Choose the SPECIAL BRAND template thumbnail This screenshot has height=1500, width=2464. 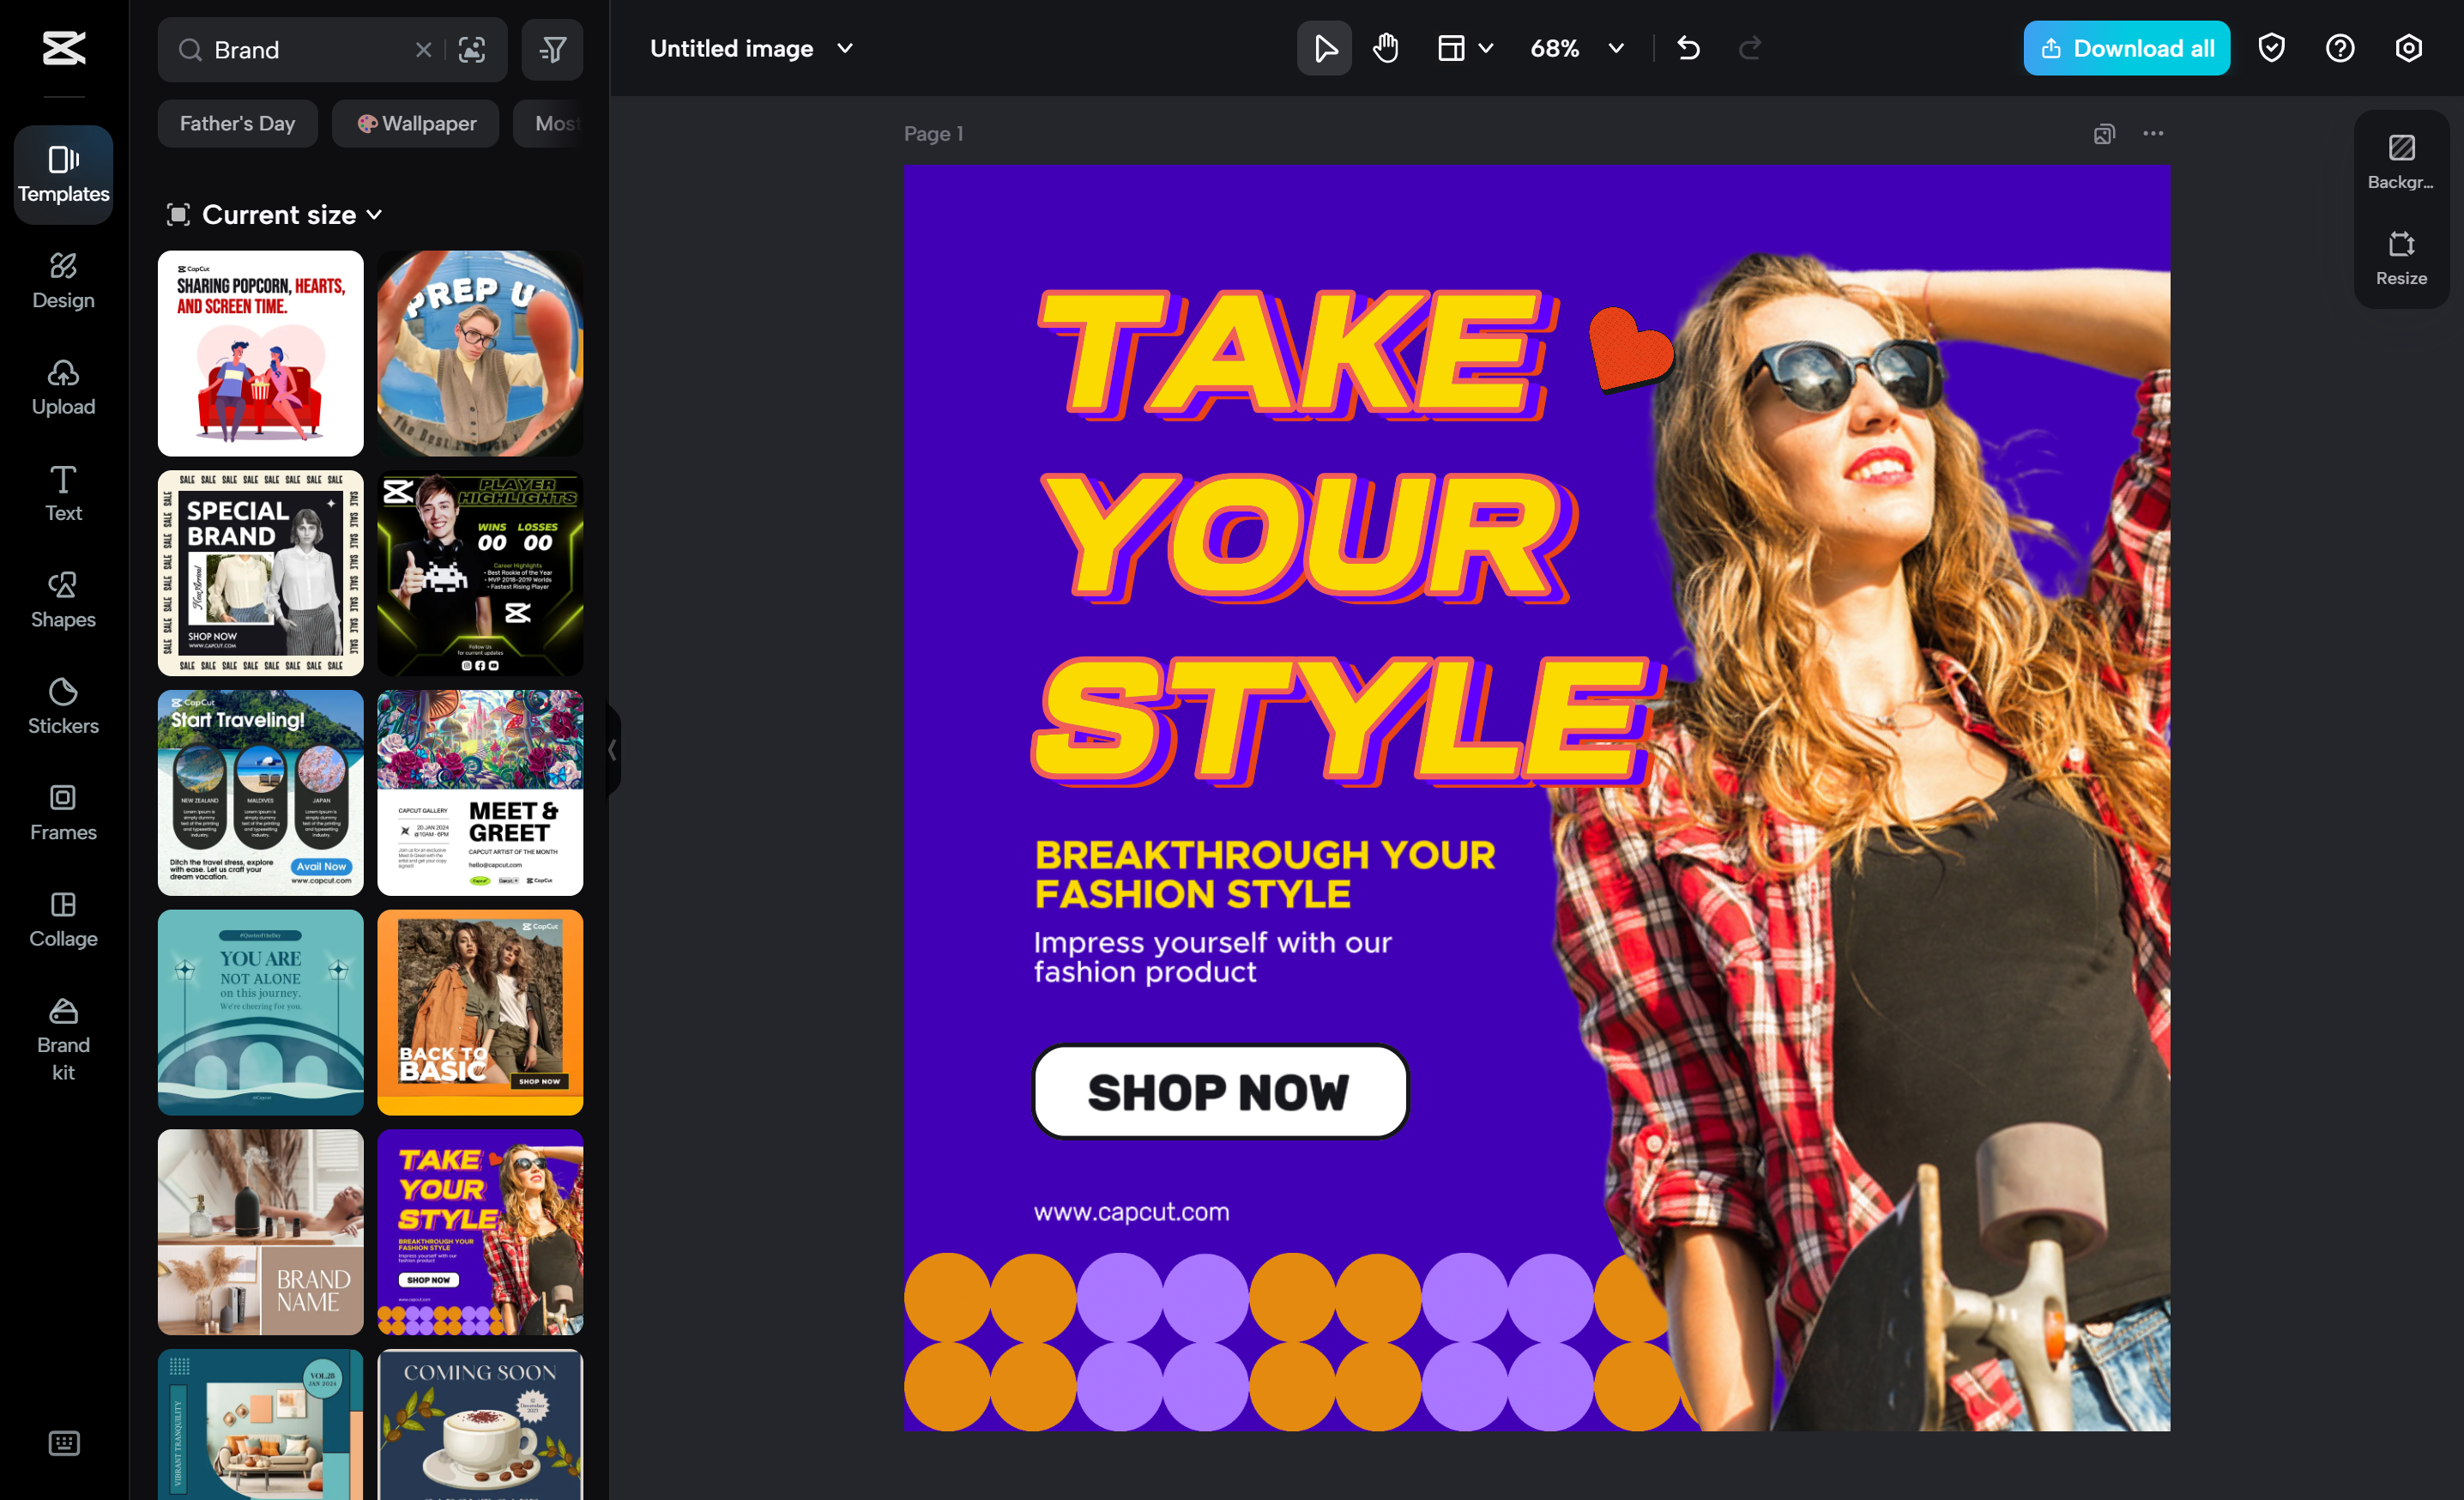click(x=260, y=573)
